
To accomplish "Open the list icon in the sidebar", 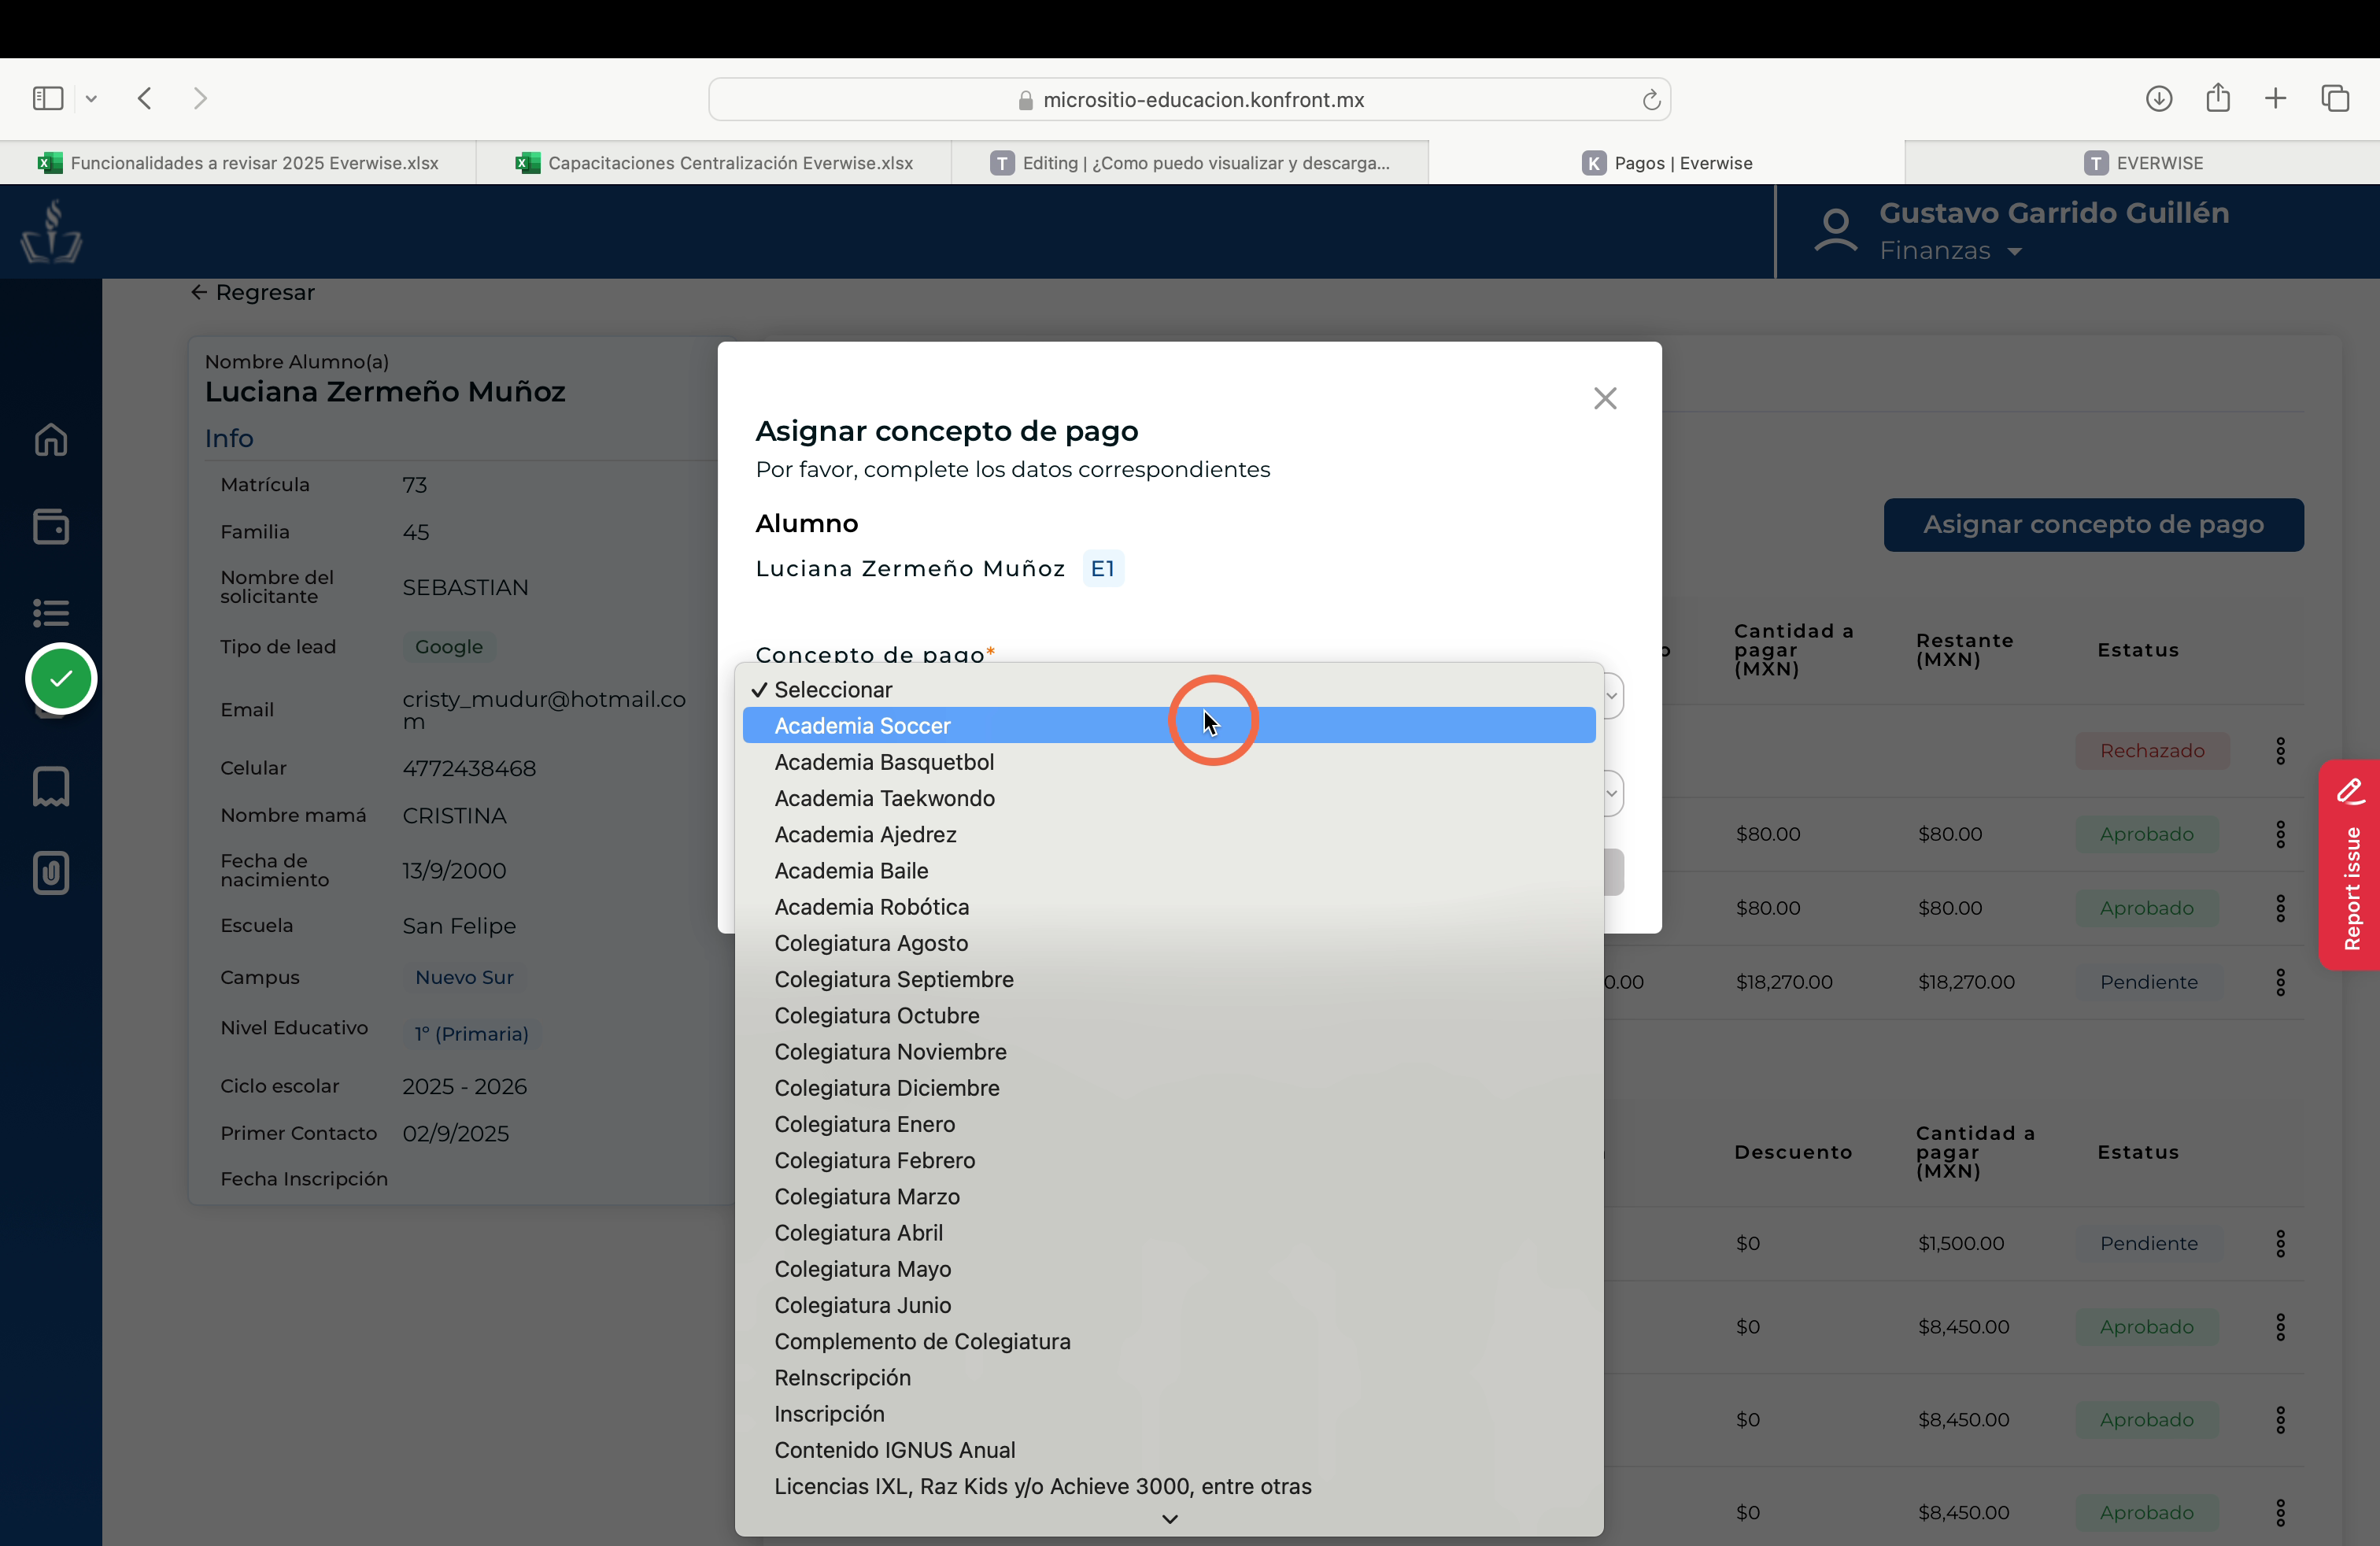I will pos(51,612).
